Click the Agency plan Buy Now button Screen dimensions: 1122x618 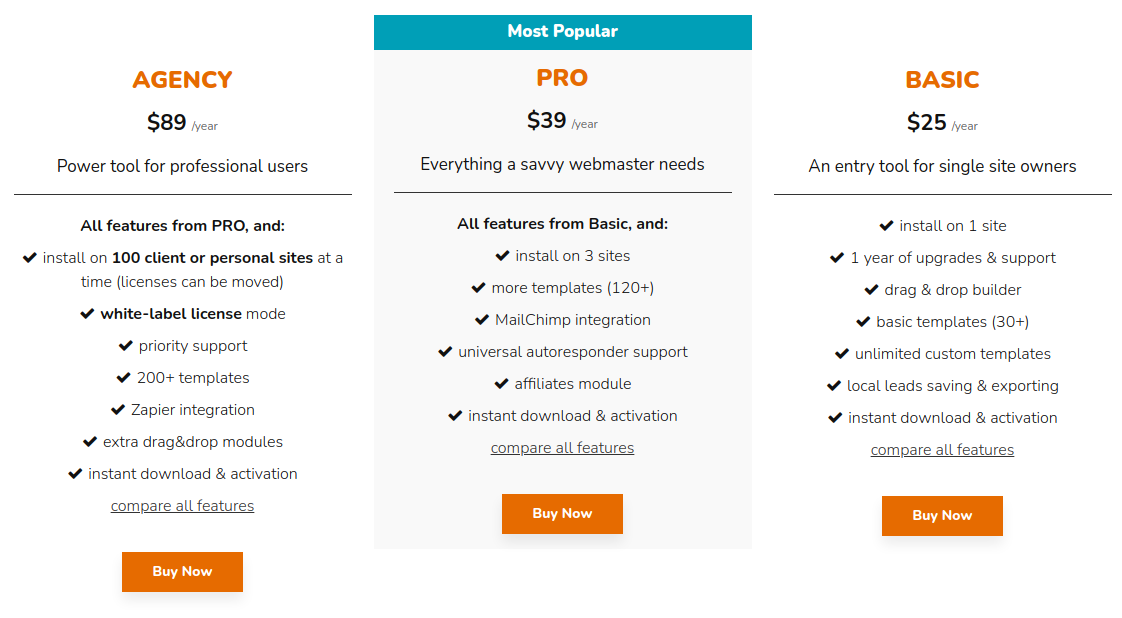pyautogui.click(x=182, y=572)
